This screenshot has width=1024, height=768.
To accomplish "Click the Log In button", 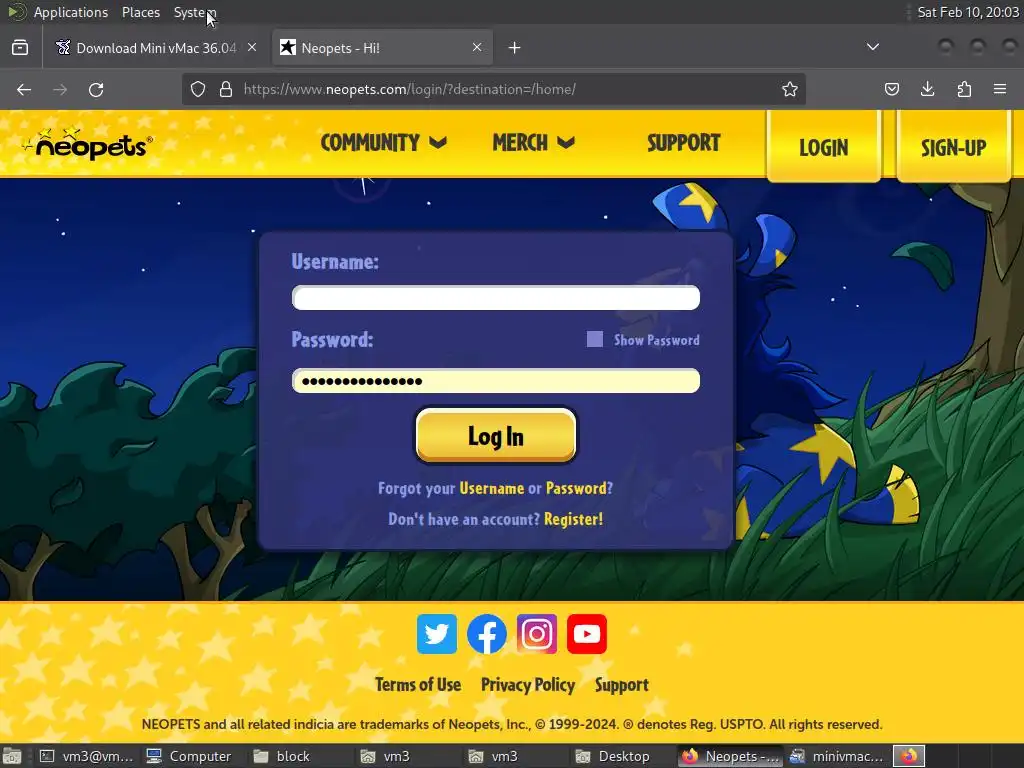I will (x=496, y=436).
